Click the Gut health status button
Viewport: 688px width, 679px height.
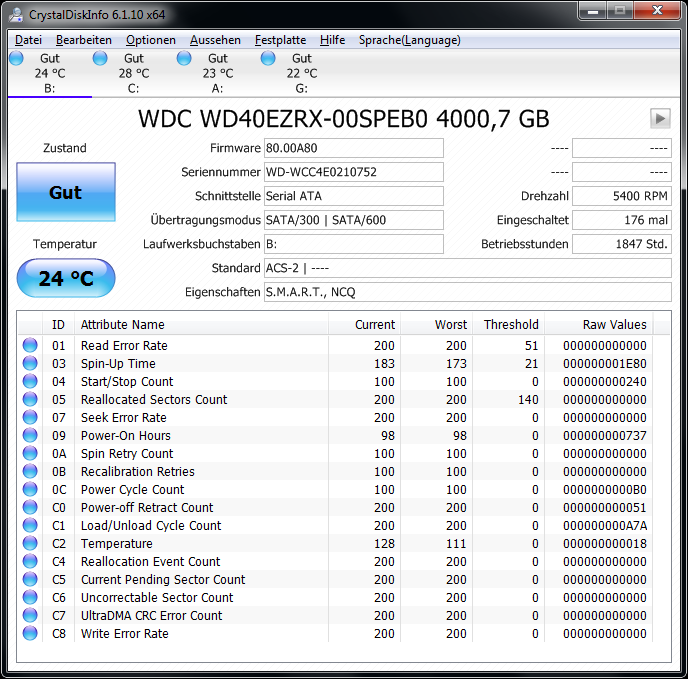click(x=66, y=192)
